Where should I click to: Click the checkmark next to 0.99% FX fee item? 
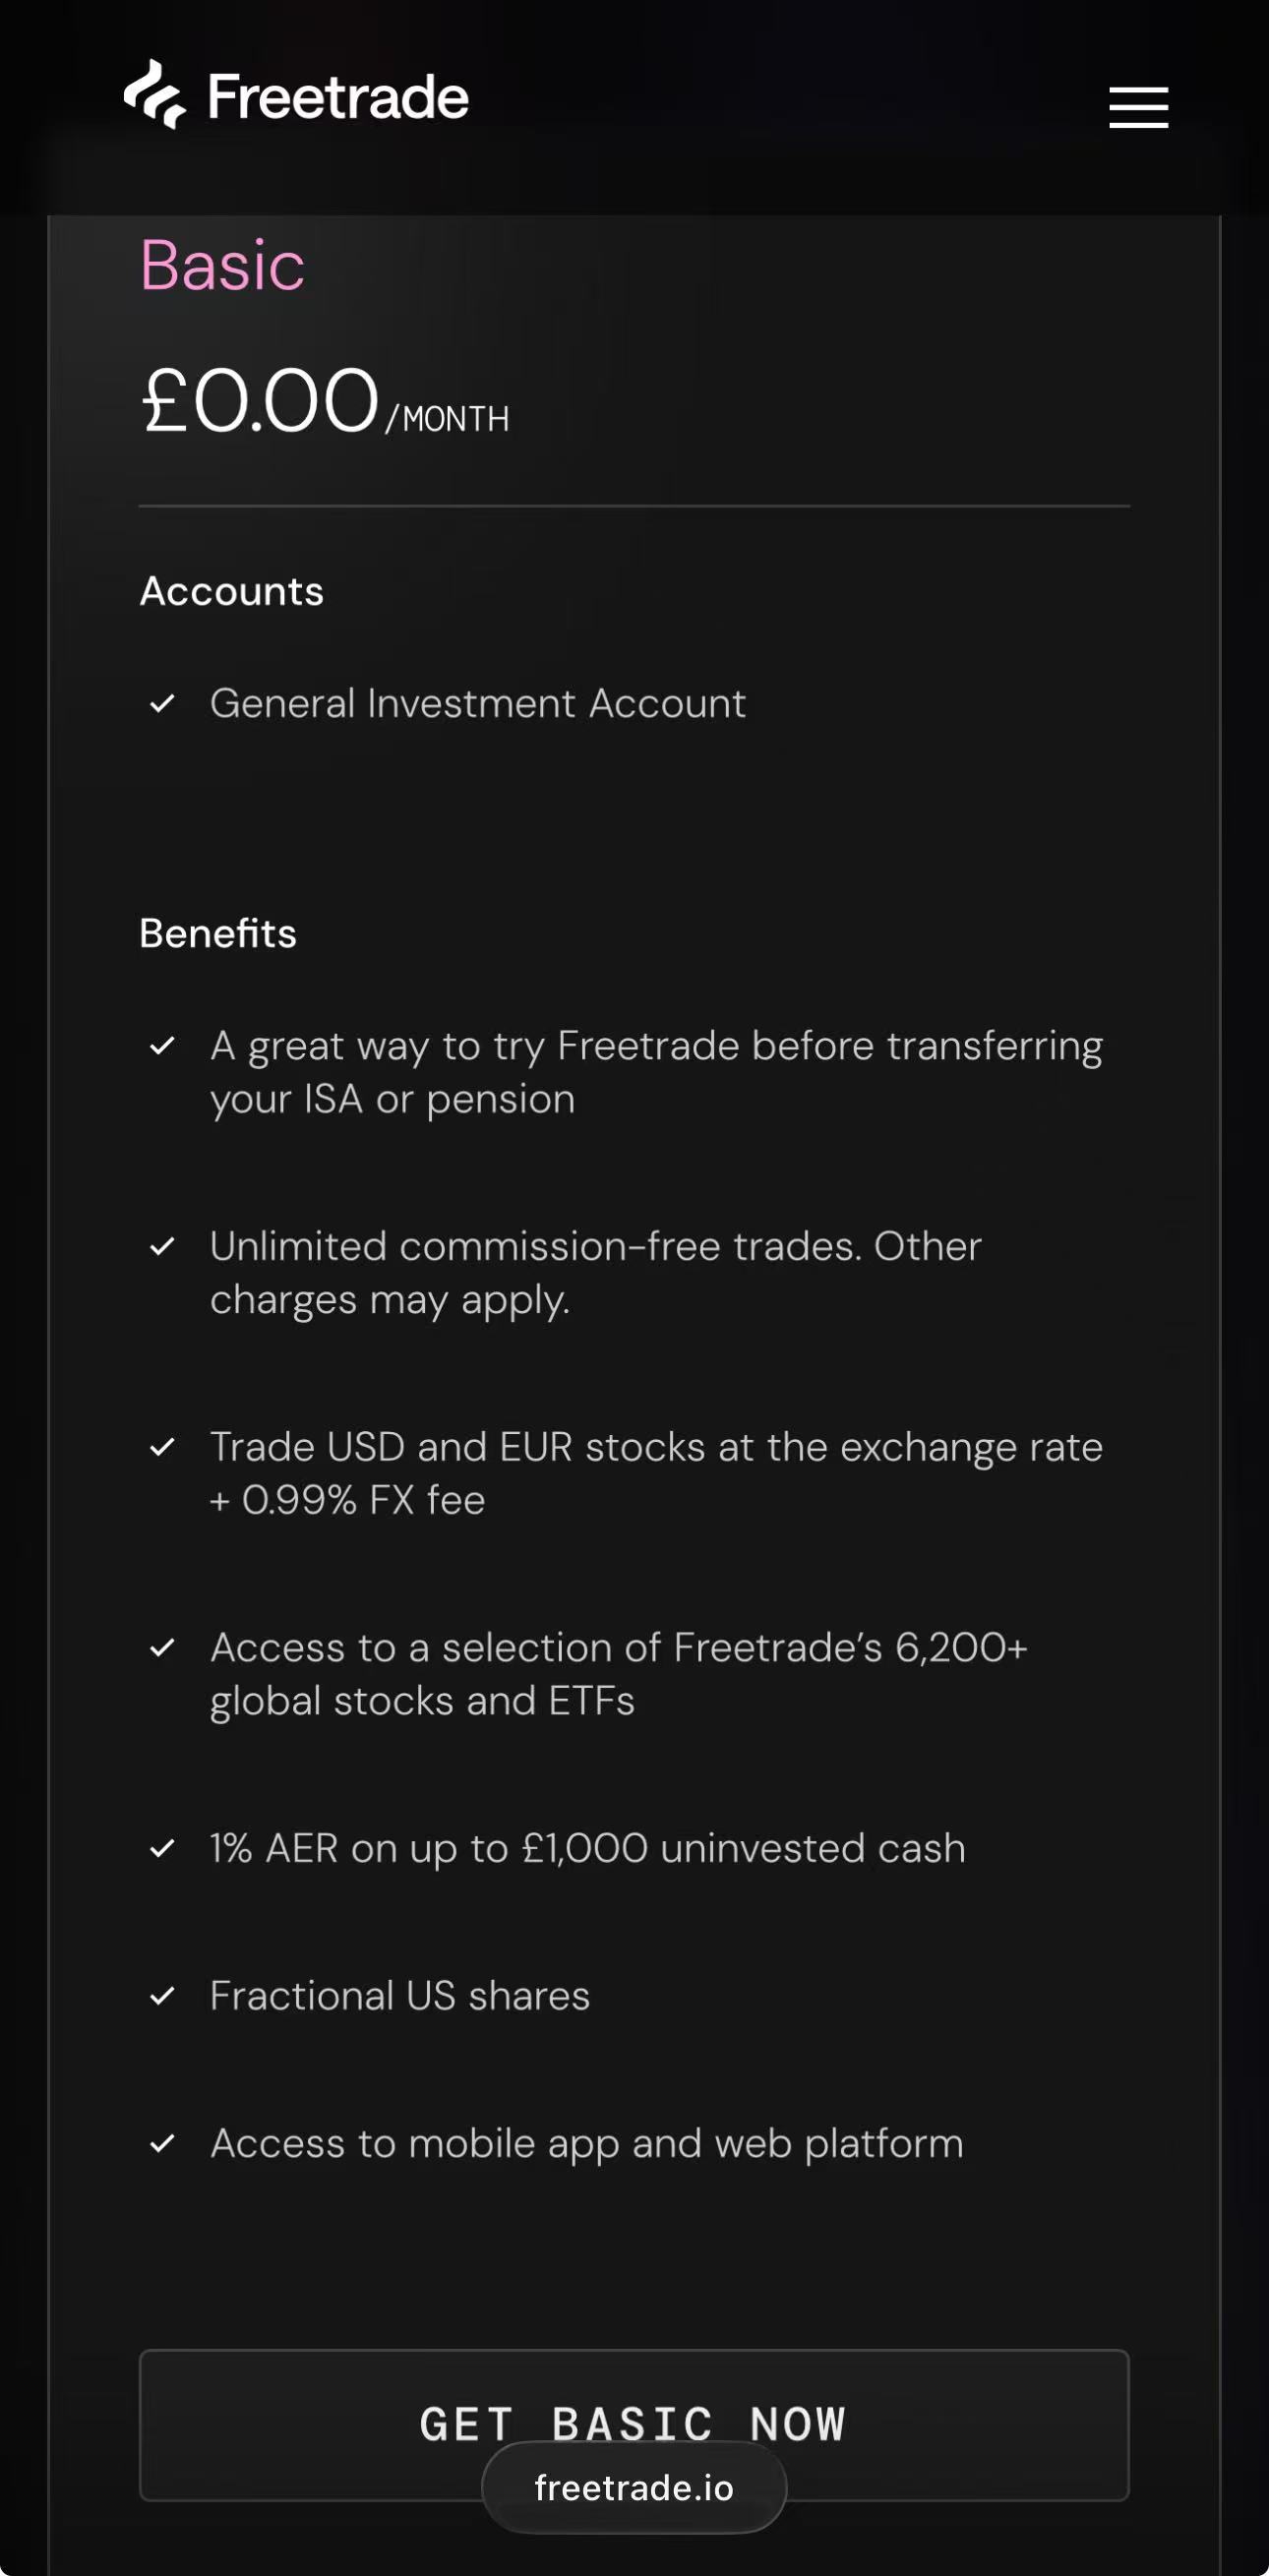point(162,1447)
